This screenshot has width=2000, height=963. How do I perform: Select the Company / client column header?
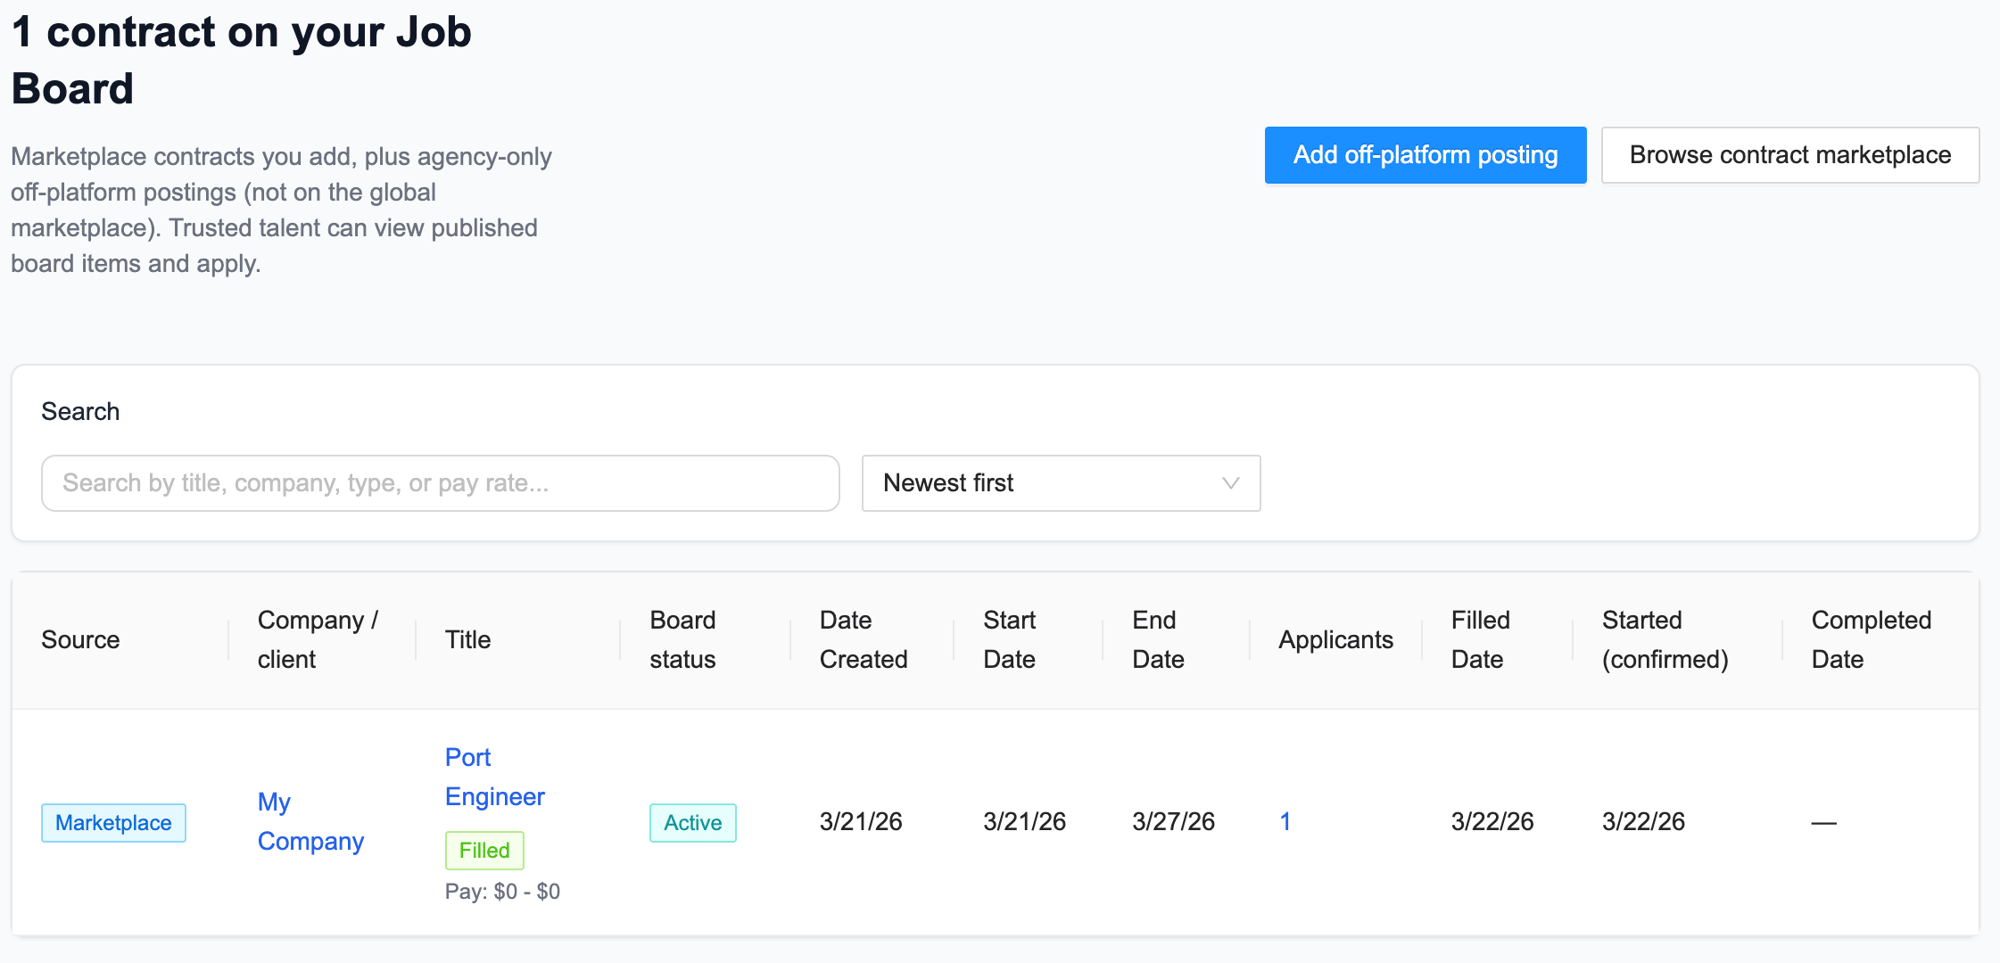pyautogui.click(x=317, y=640)
